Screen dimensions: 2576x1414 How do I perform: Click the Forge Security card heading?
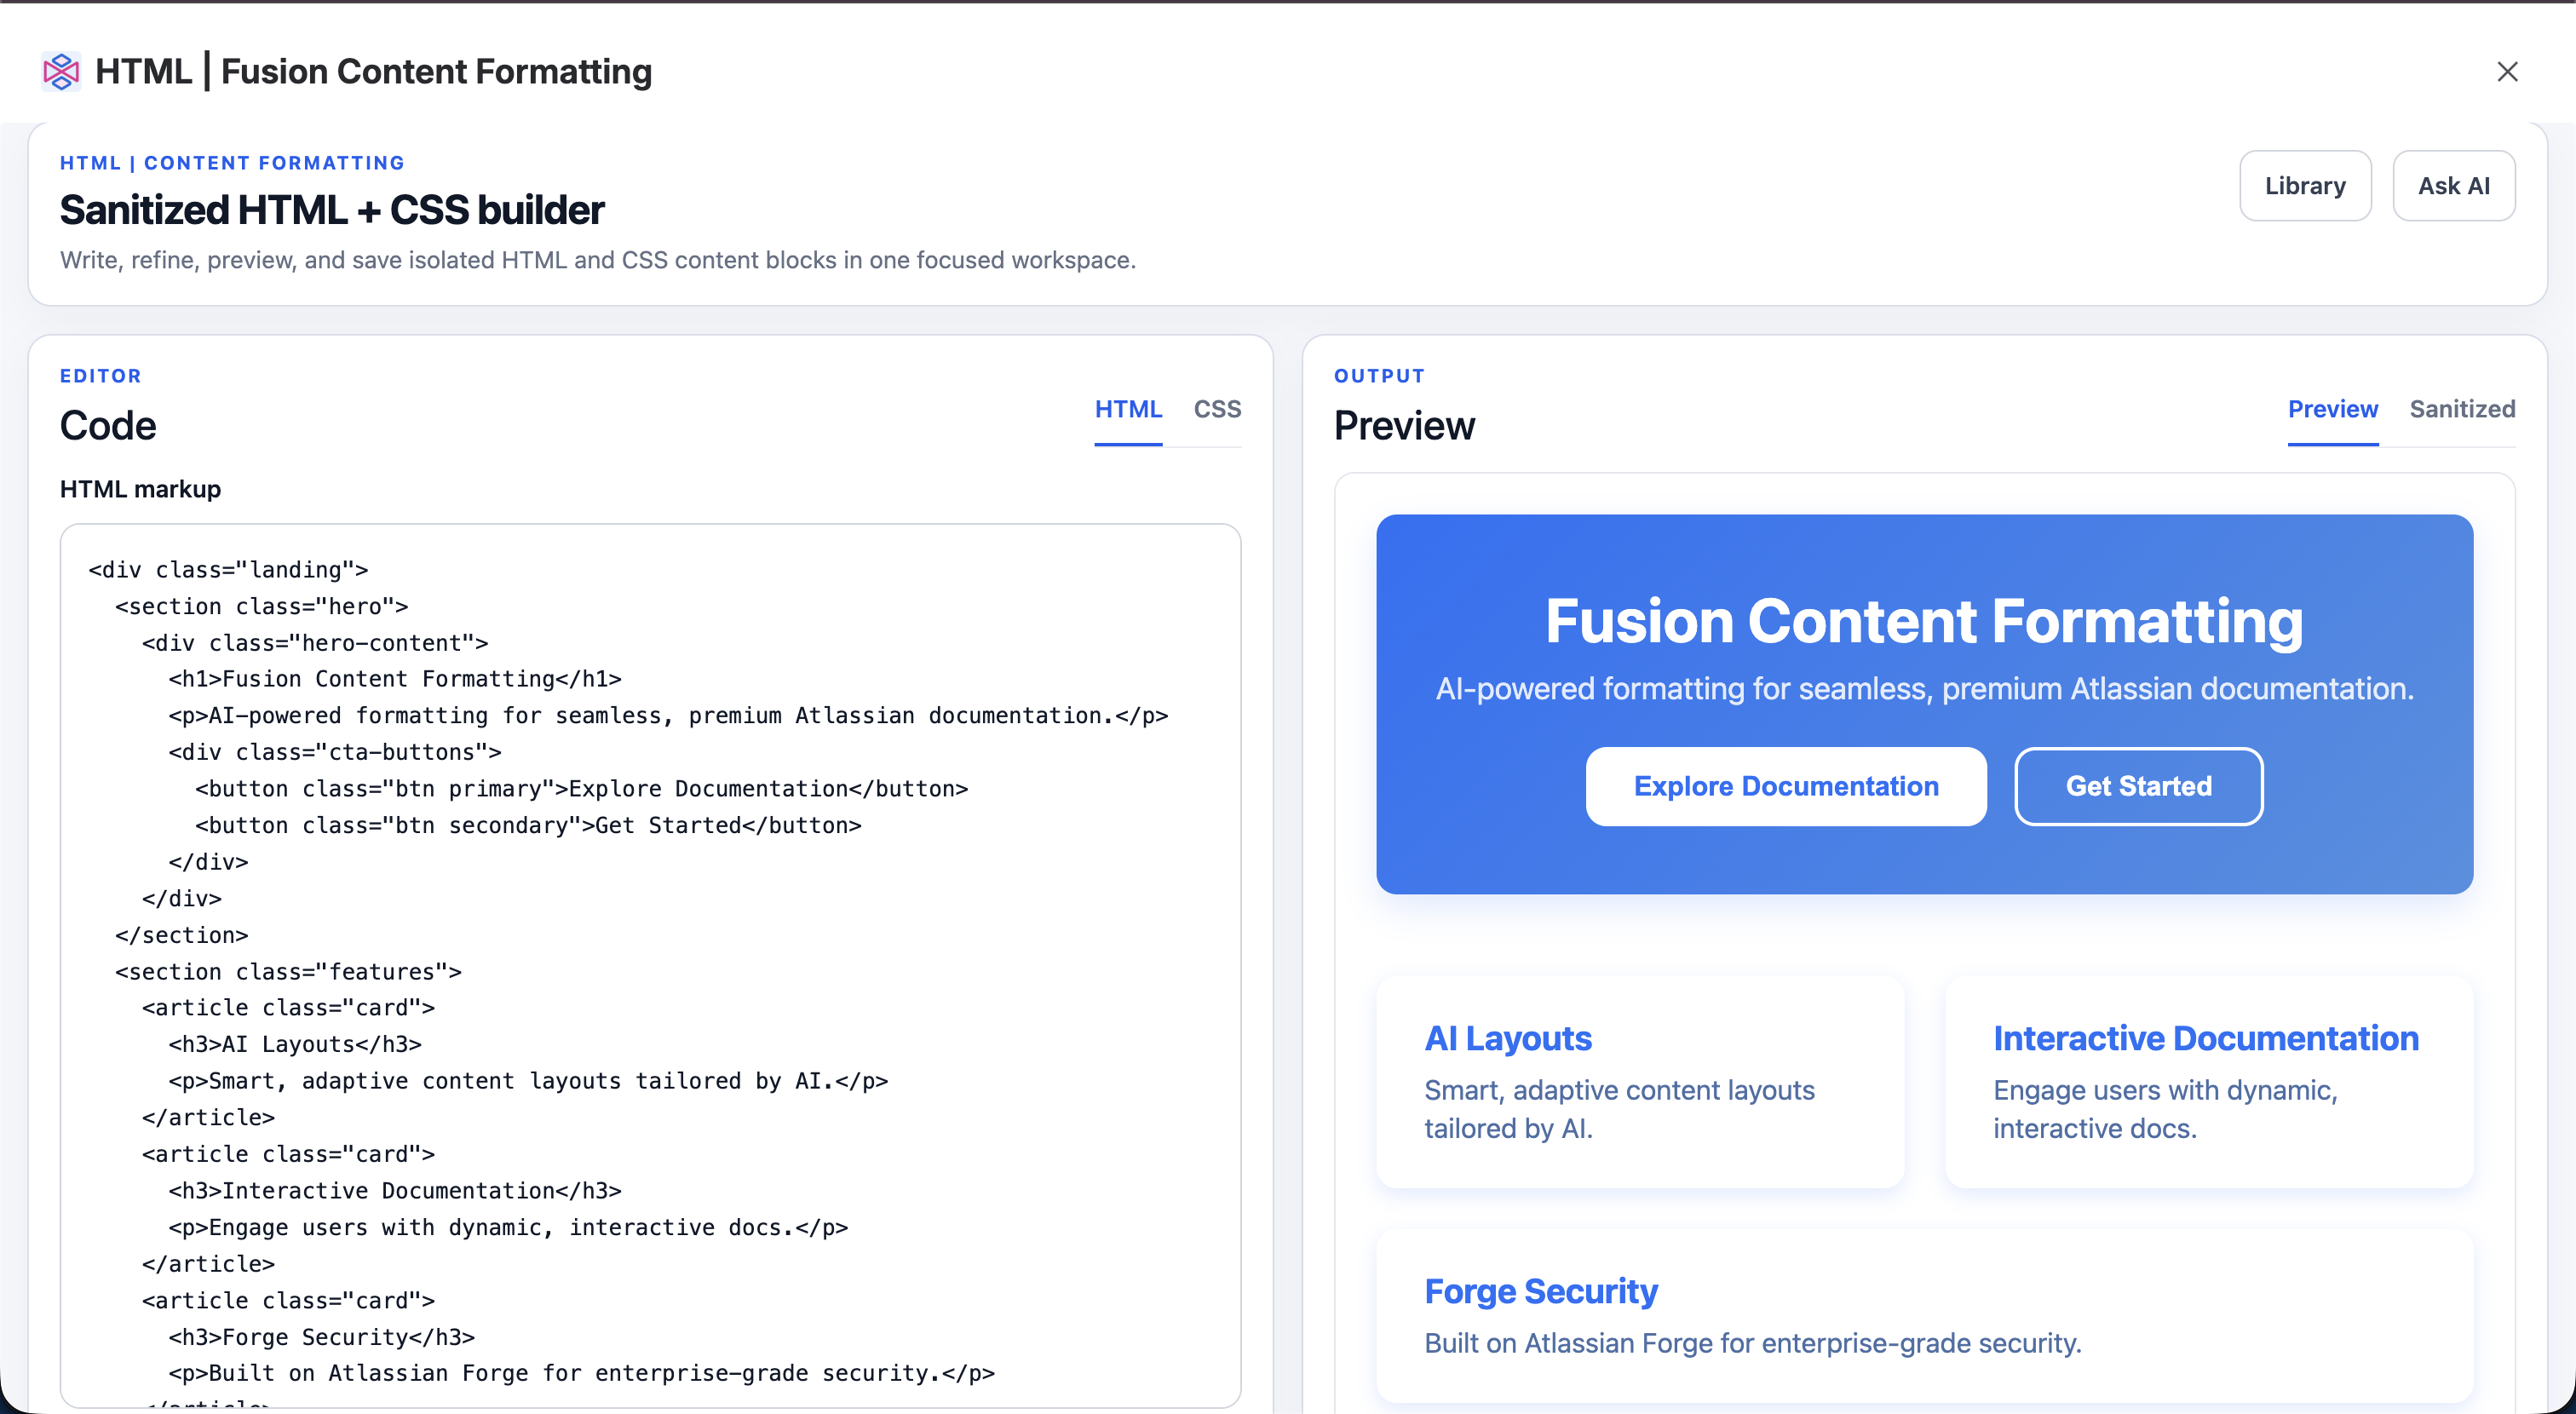coord(1541,1292)
